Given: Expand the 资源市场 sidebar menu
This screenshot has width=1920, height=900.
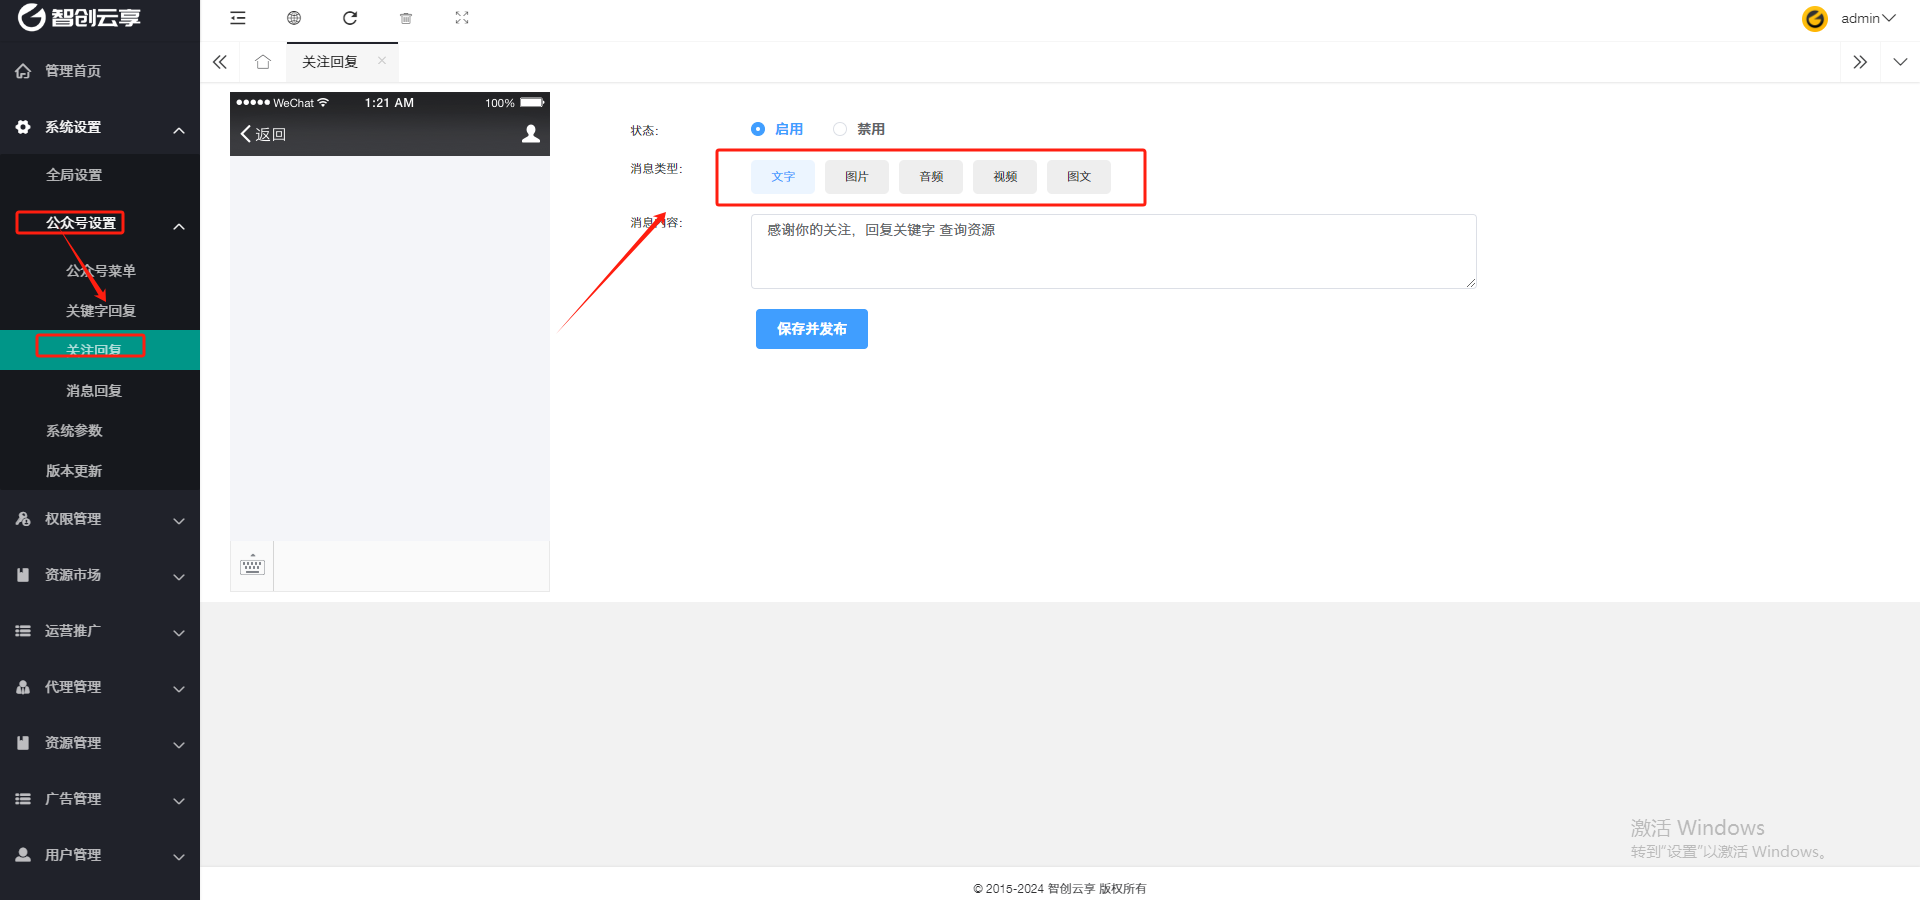Looking at the screenshot, I should pyautogui.click(x=100, y=575).
